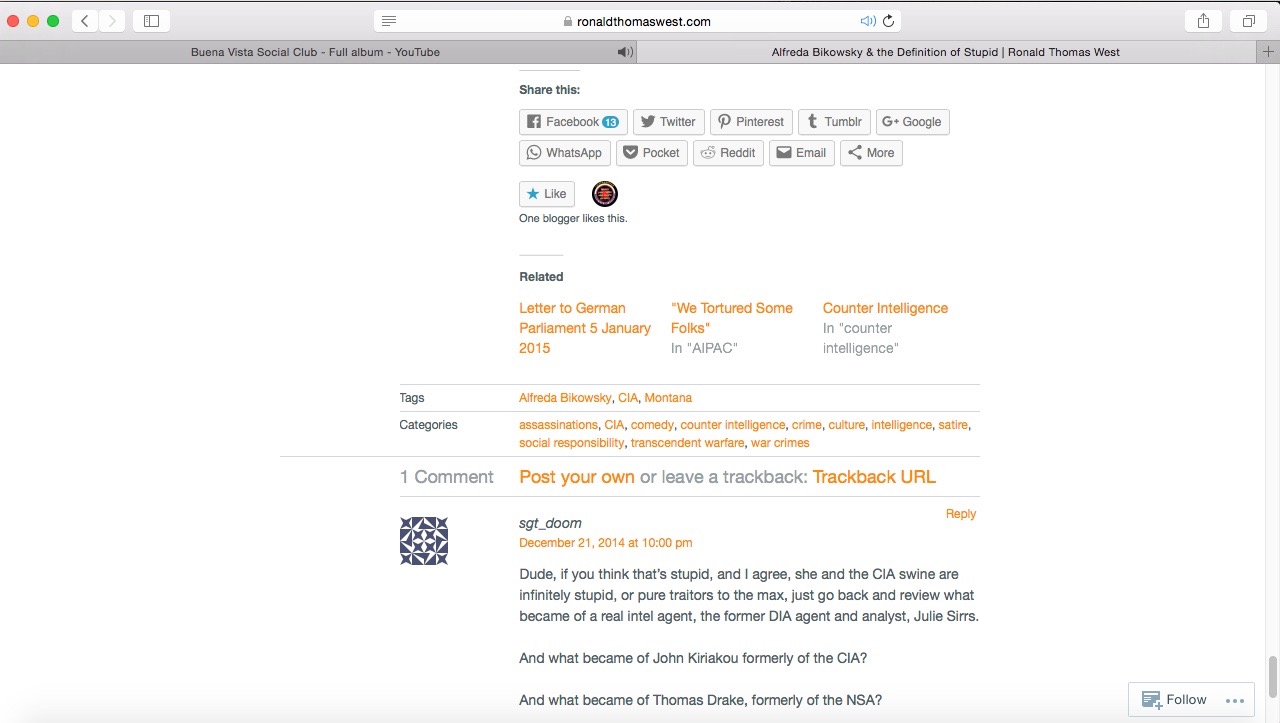Click the Safari back navigation arrow
This screenshot has height=723, width=1280.
pyautogui.click(x=85, y=21)
